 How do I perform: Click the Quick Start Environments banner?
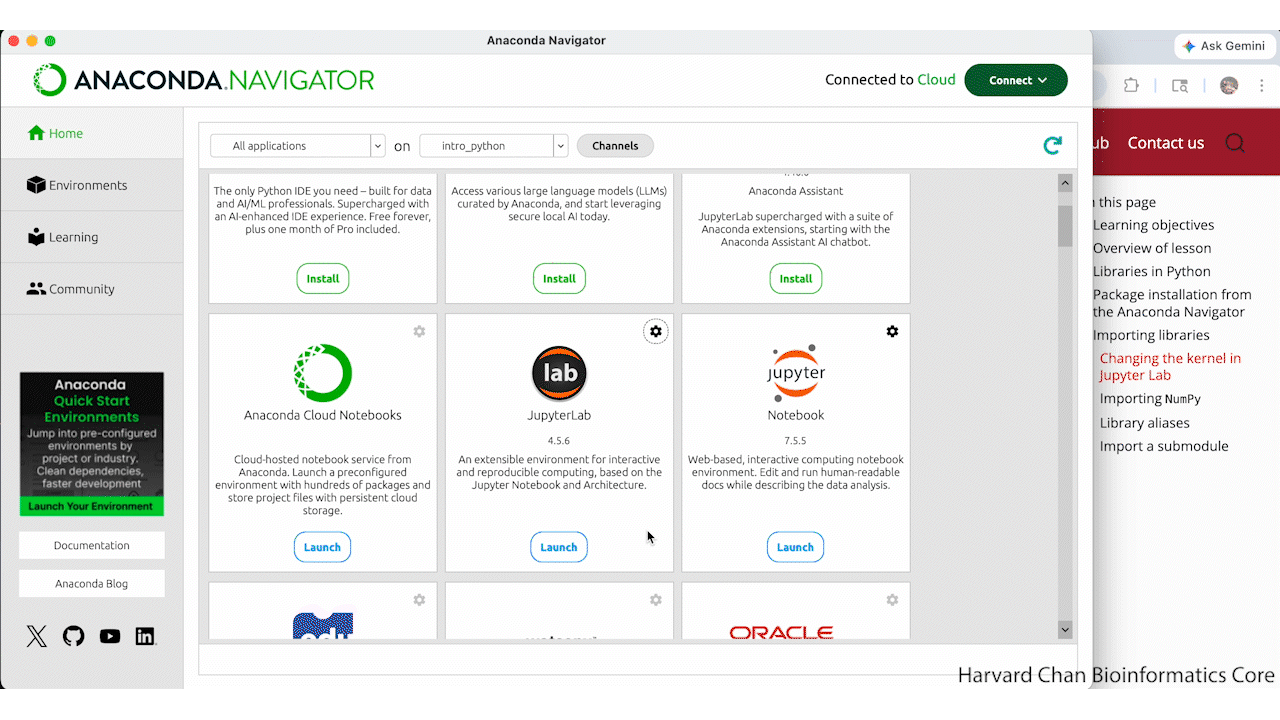point(91,444)
